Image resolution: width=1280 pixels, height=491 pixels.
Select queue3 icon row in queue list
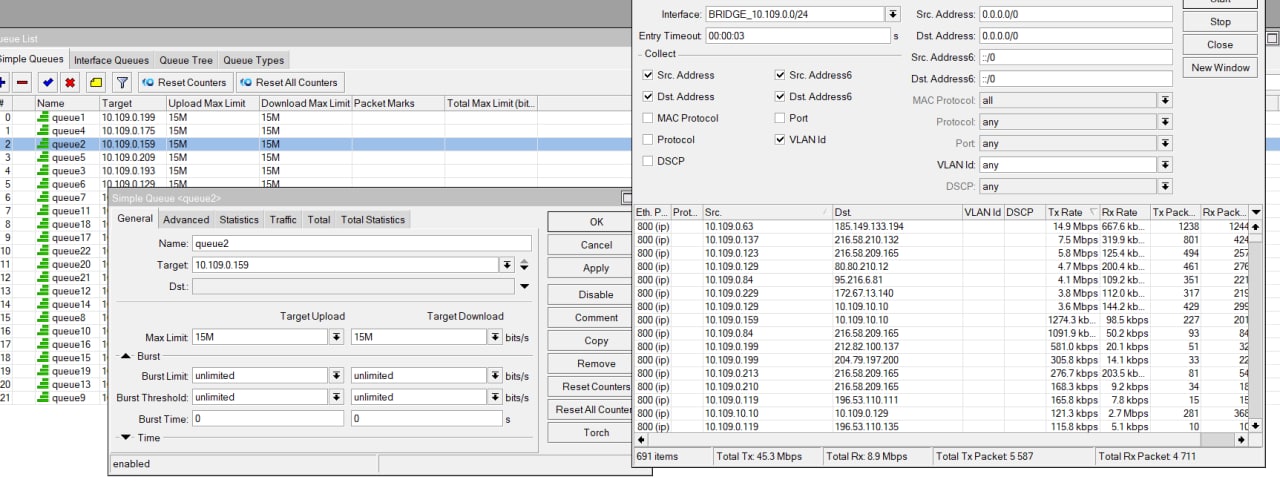pyautogui.click(x=43, y=171)
